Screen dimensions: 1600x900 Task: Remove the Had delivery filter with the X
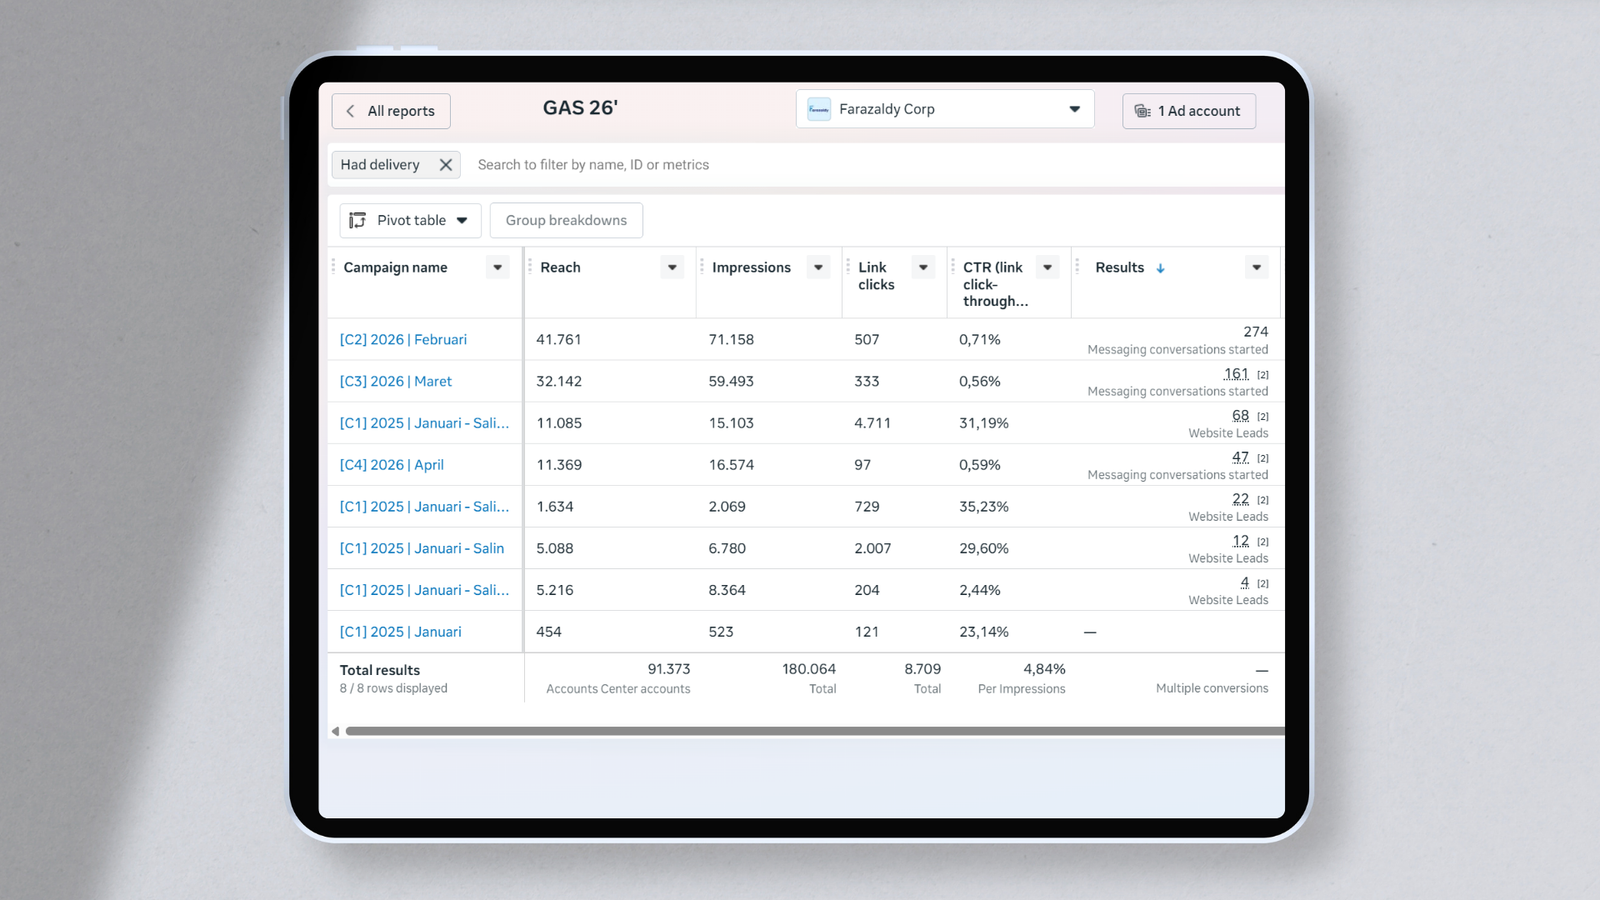coord(446,165)
